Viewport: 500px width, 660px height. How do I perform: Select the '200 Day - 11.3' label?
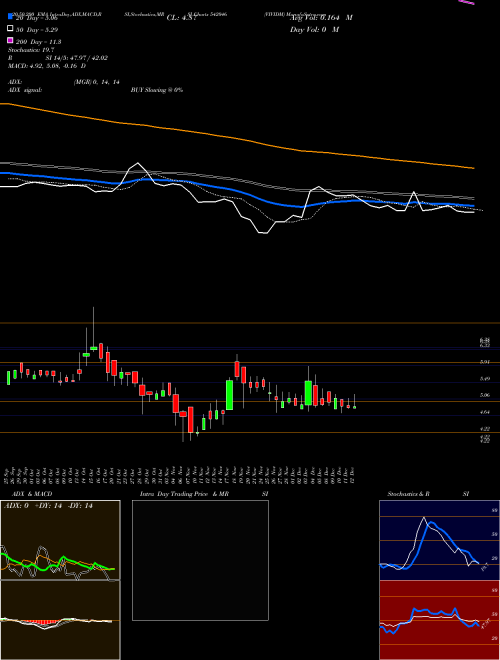(x=38, y=42)
